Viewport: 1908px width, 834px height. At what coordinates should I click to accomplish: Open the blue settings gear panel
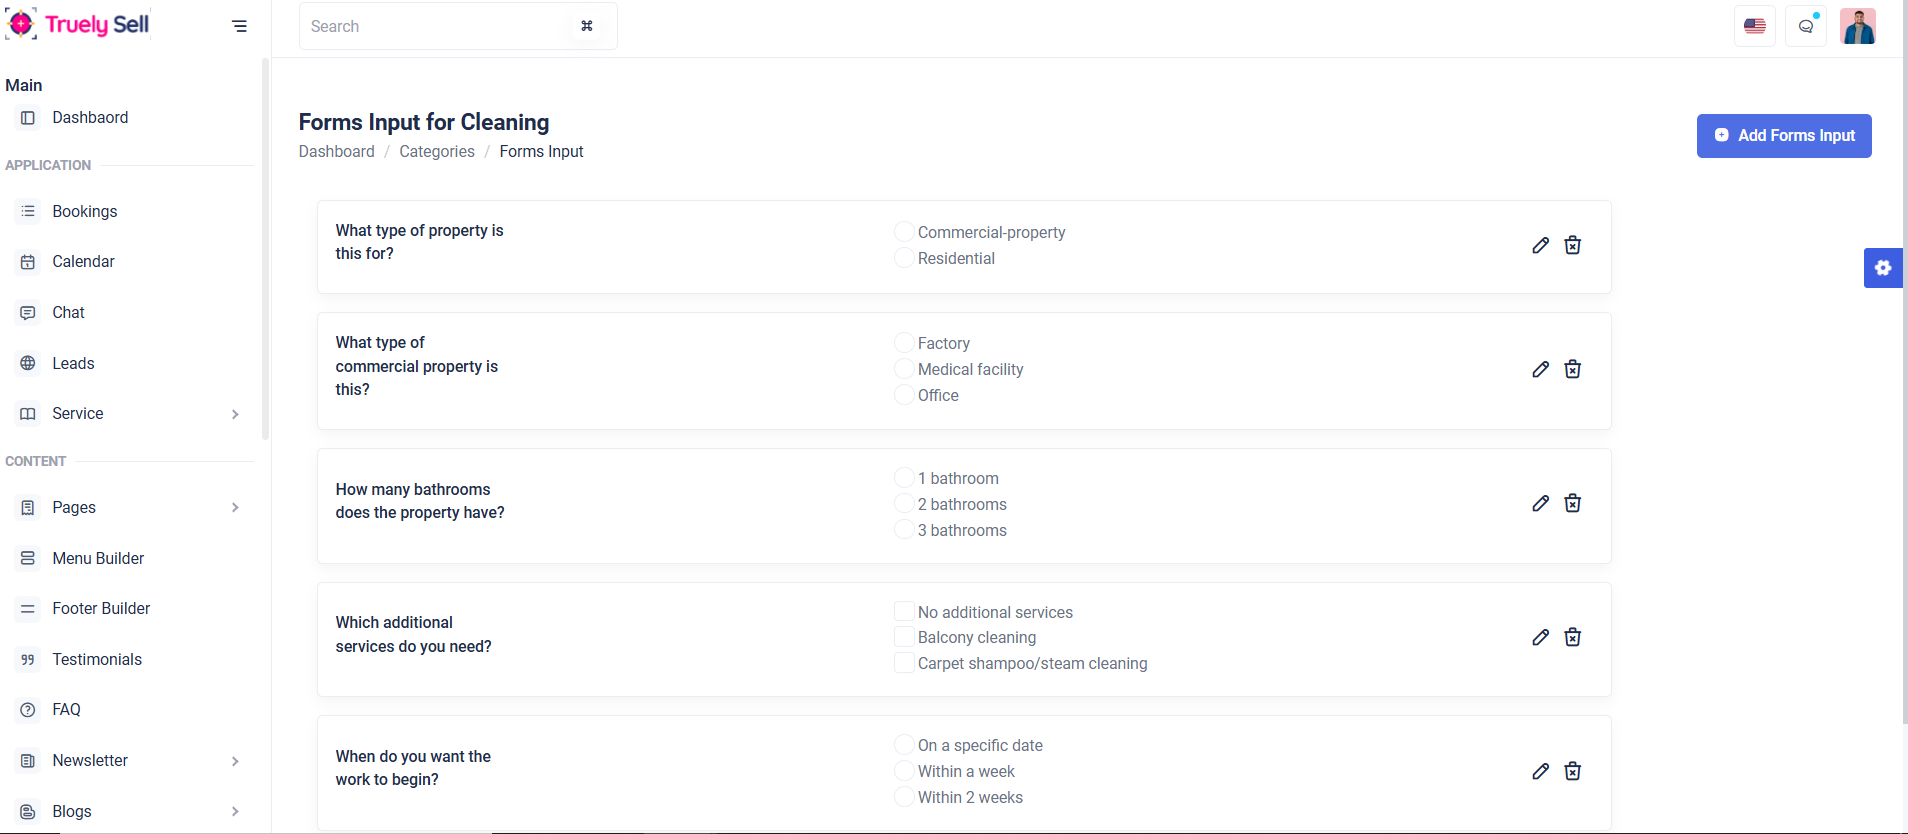point(1883,268)
